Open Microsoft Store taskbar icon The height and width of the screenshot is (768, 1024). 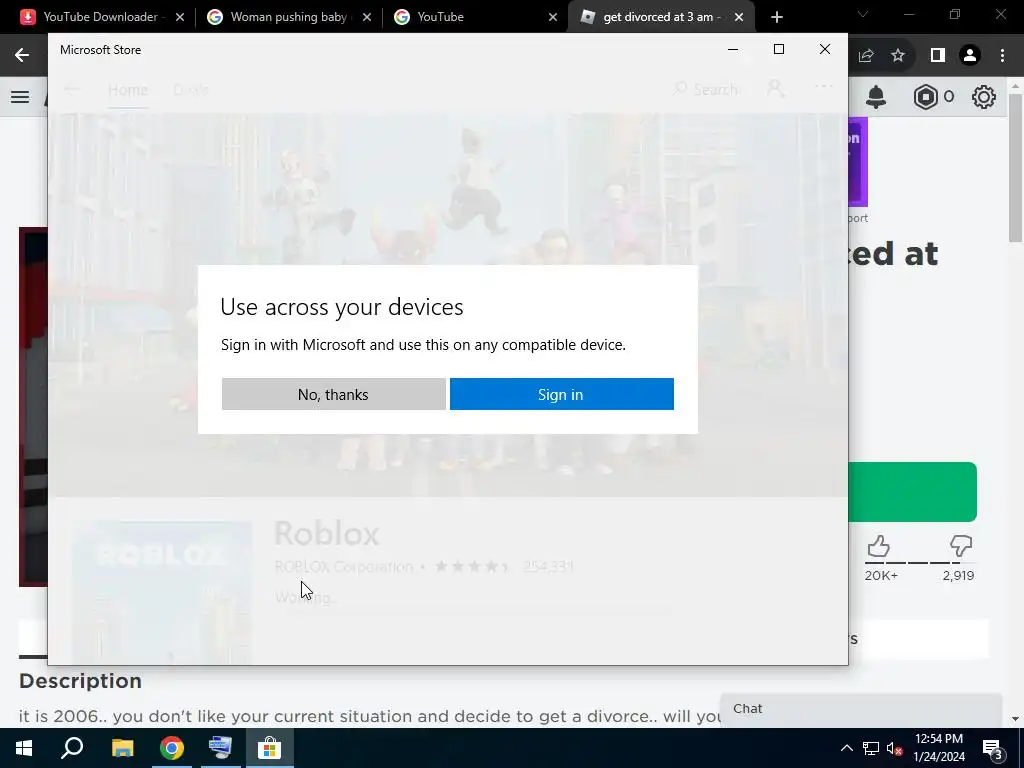(269, 748)
